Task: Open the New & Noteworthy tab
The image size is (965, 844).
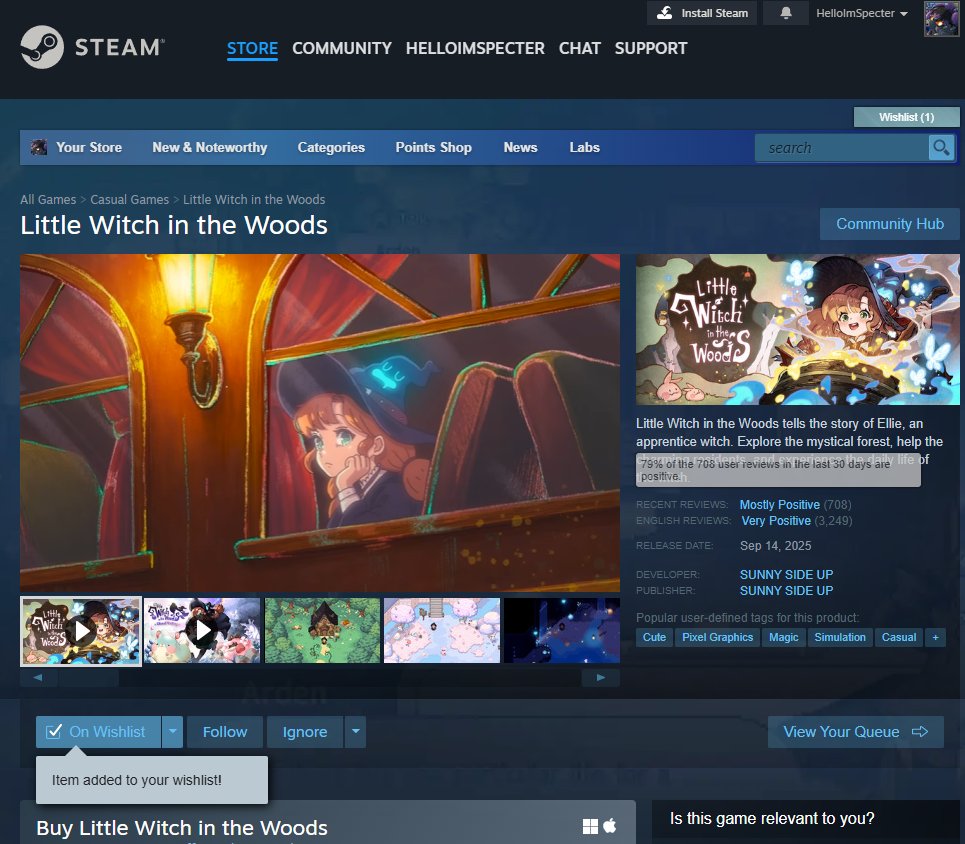Action: [x=210, y=148]
